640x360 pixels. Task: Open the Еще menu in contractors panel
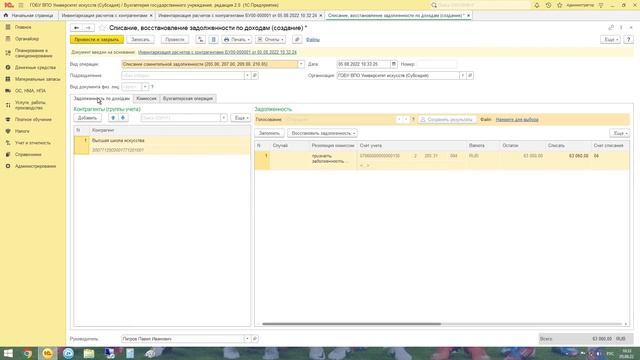tap(240, 118)
